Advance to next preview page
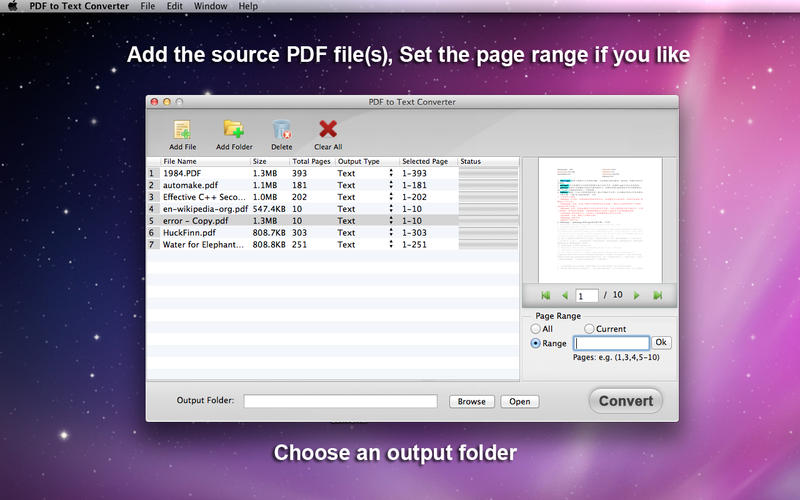The image size is (800, 500). pos(636,295)
